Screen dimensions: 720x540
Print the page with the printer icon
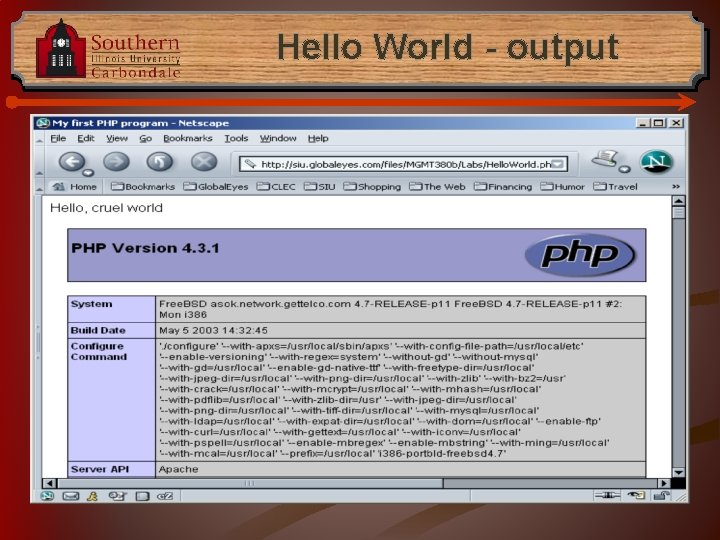coord(605,159)
